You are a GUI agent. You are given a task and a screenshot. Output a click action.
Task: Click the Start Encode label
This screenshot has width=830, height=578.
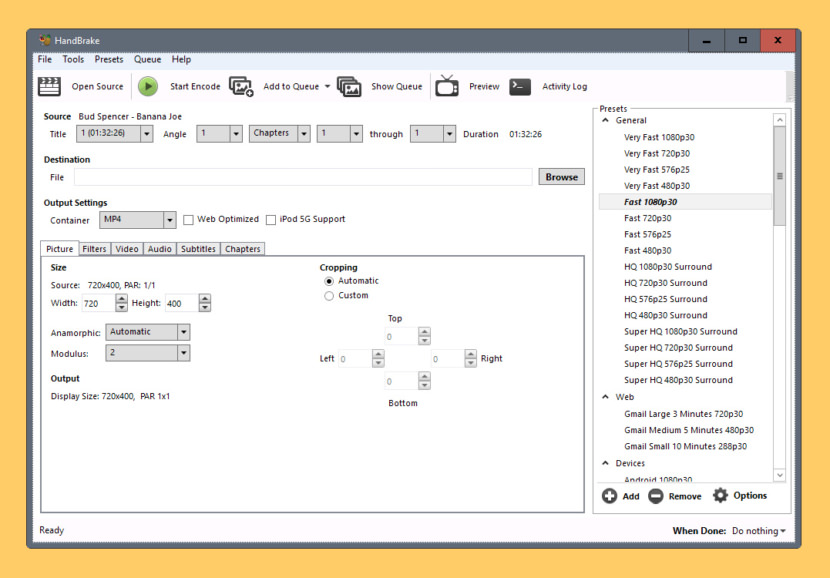(x=195, y=86)
